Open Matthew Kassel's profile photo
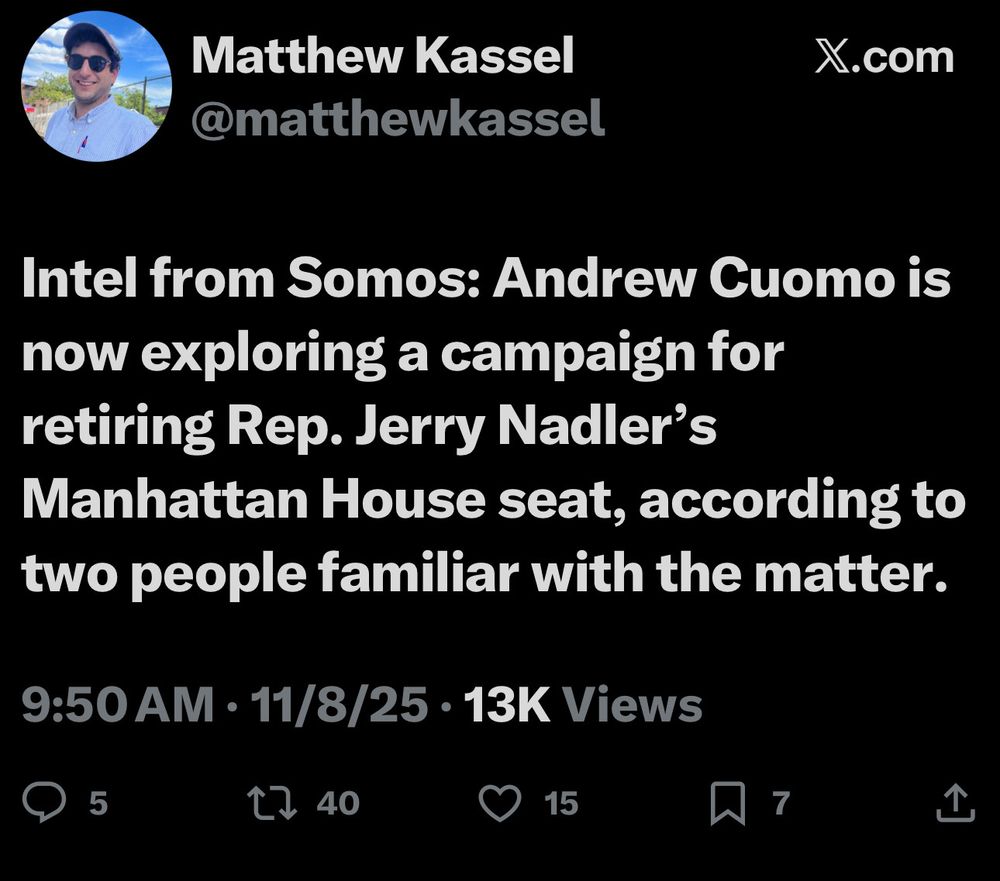This screenshot has height=881, width=1000. [96, 86]
